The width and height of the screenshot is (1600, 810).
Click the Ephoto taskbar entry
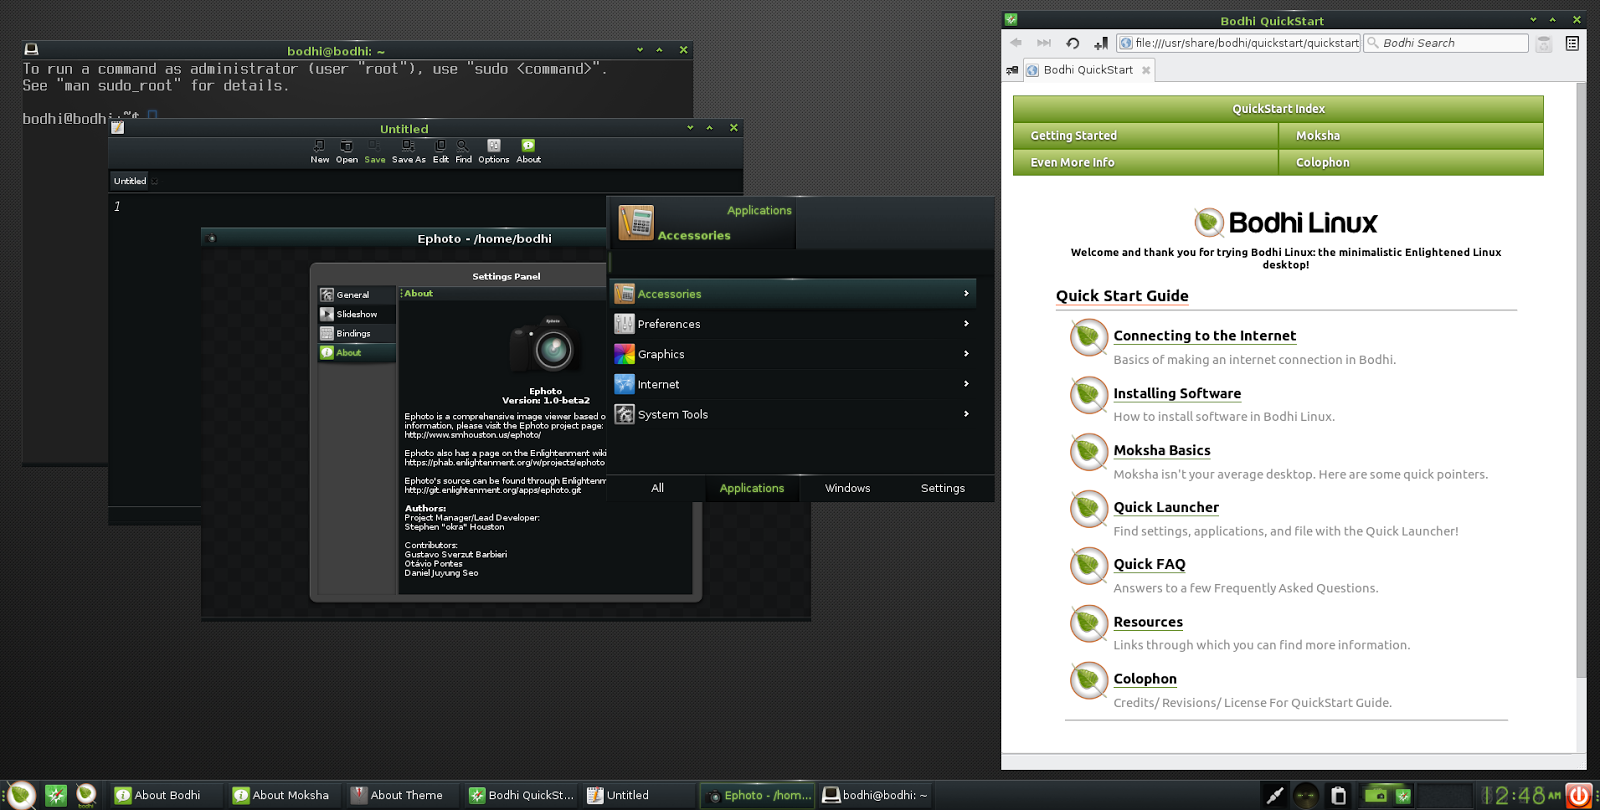pos(758,795)
